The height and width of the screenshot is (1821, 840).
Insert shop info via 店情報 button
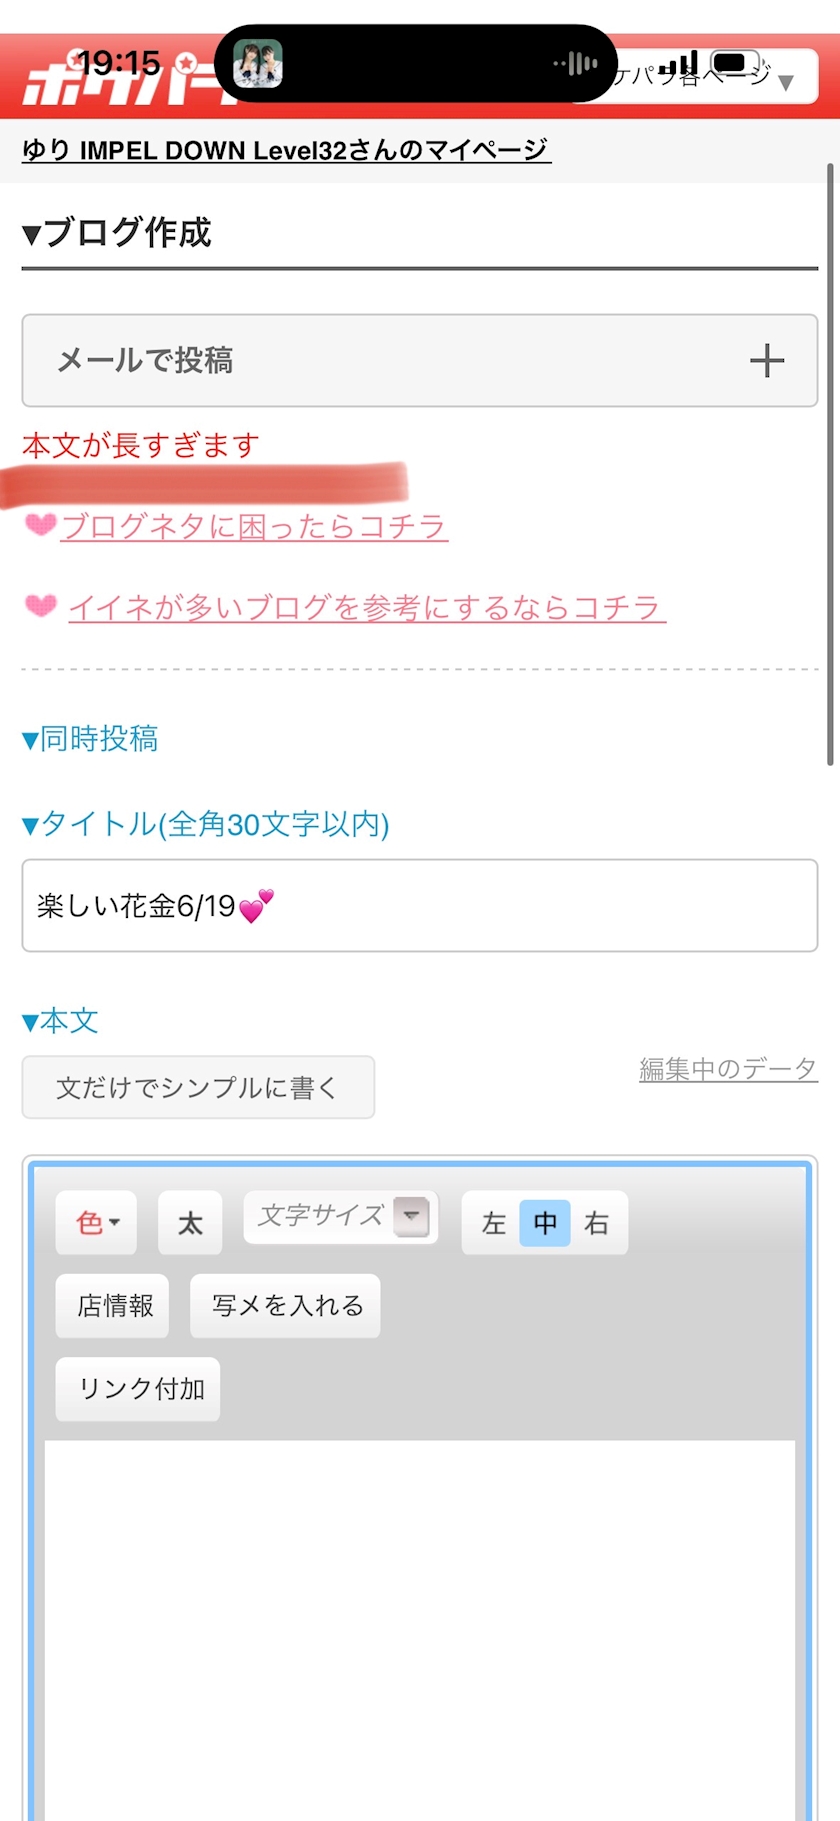[113, 1305]
